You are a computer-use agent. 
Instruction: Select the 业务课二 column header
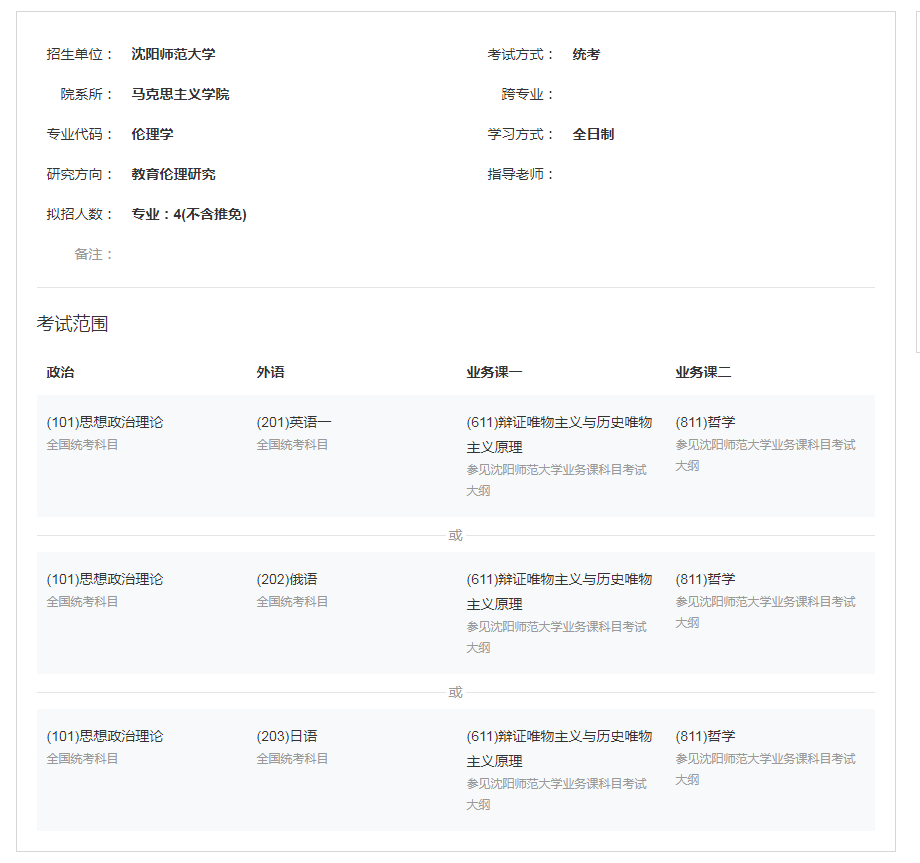(x=703, y=372)
